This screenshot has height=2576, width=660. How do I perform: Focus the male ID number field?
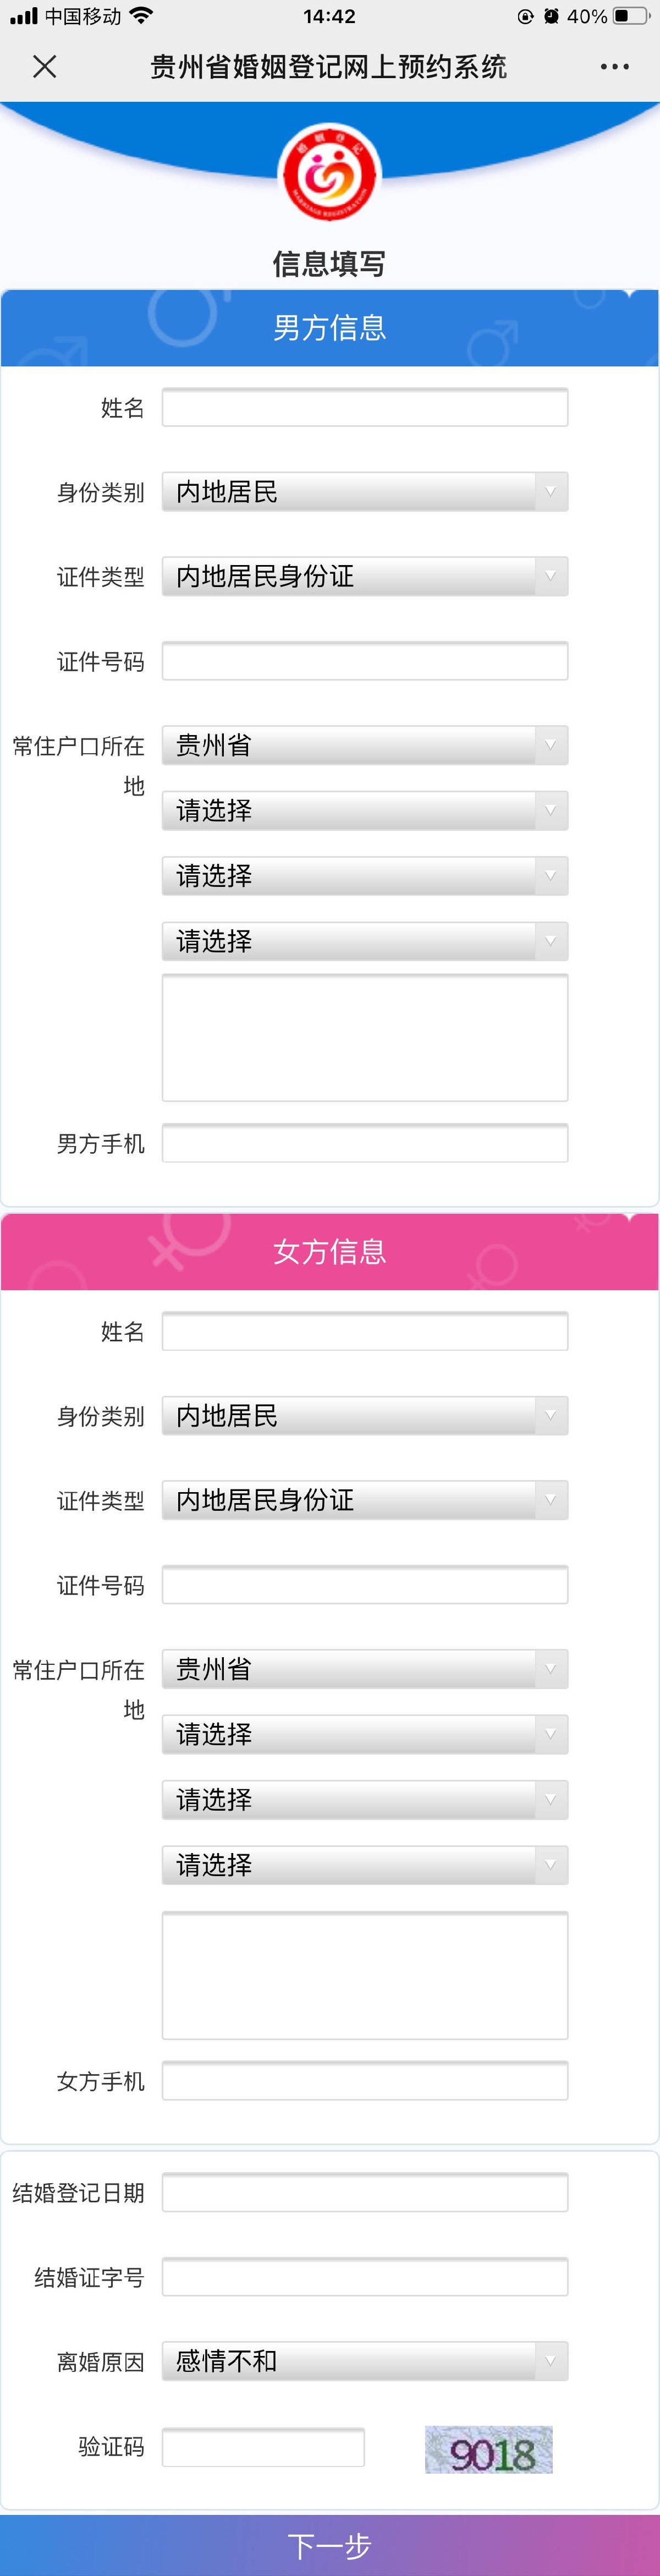[365, 661]
